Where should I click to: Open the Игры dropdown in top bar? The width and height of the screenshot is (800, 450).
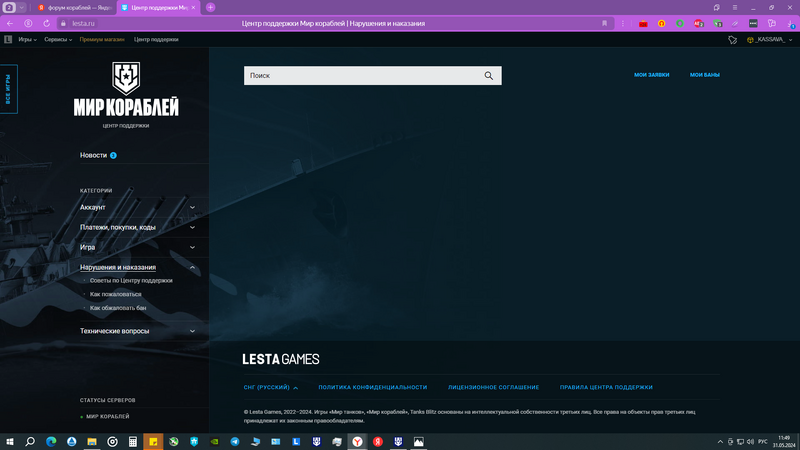pyautogui.click(x=27, y=39)
